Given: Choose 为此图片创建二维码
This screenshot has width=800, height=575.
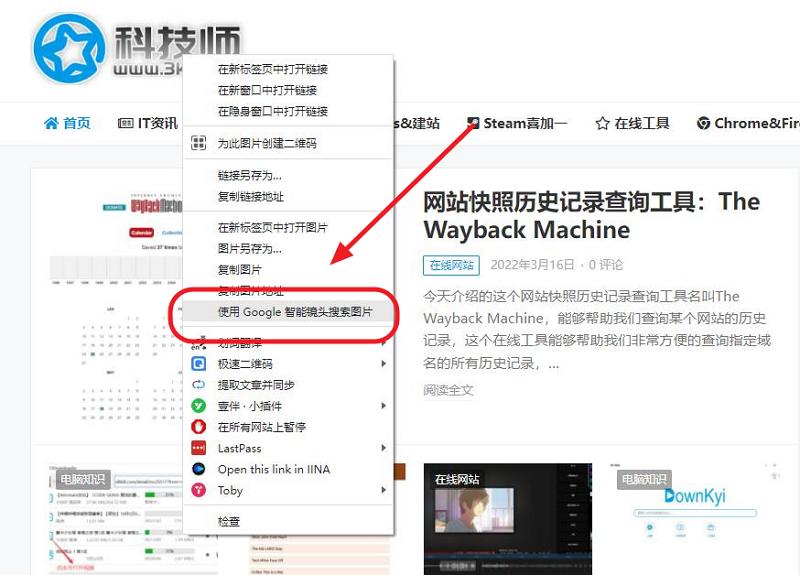Looking at the screenshot, I should click(288, 143).
